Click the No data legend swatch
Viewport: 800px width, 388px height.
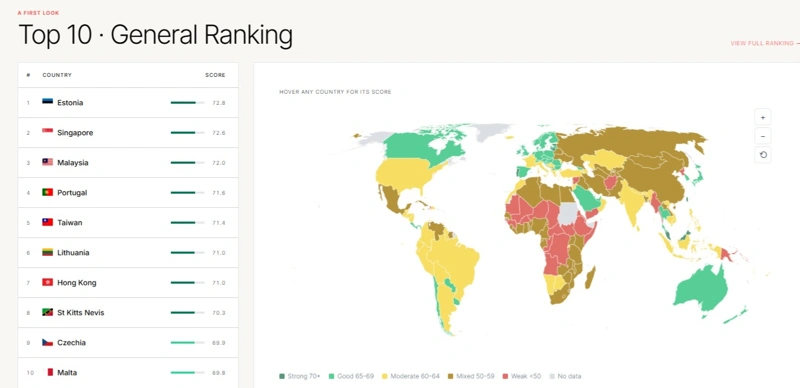tap(552, 376)
